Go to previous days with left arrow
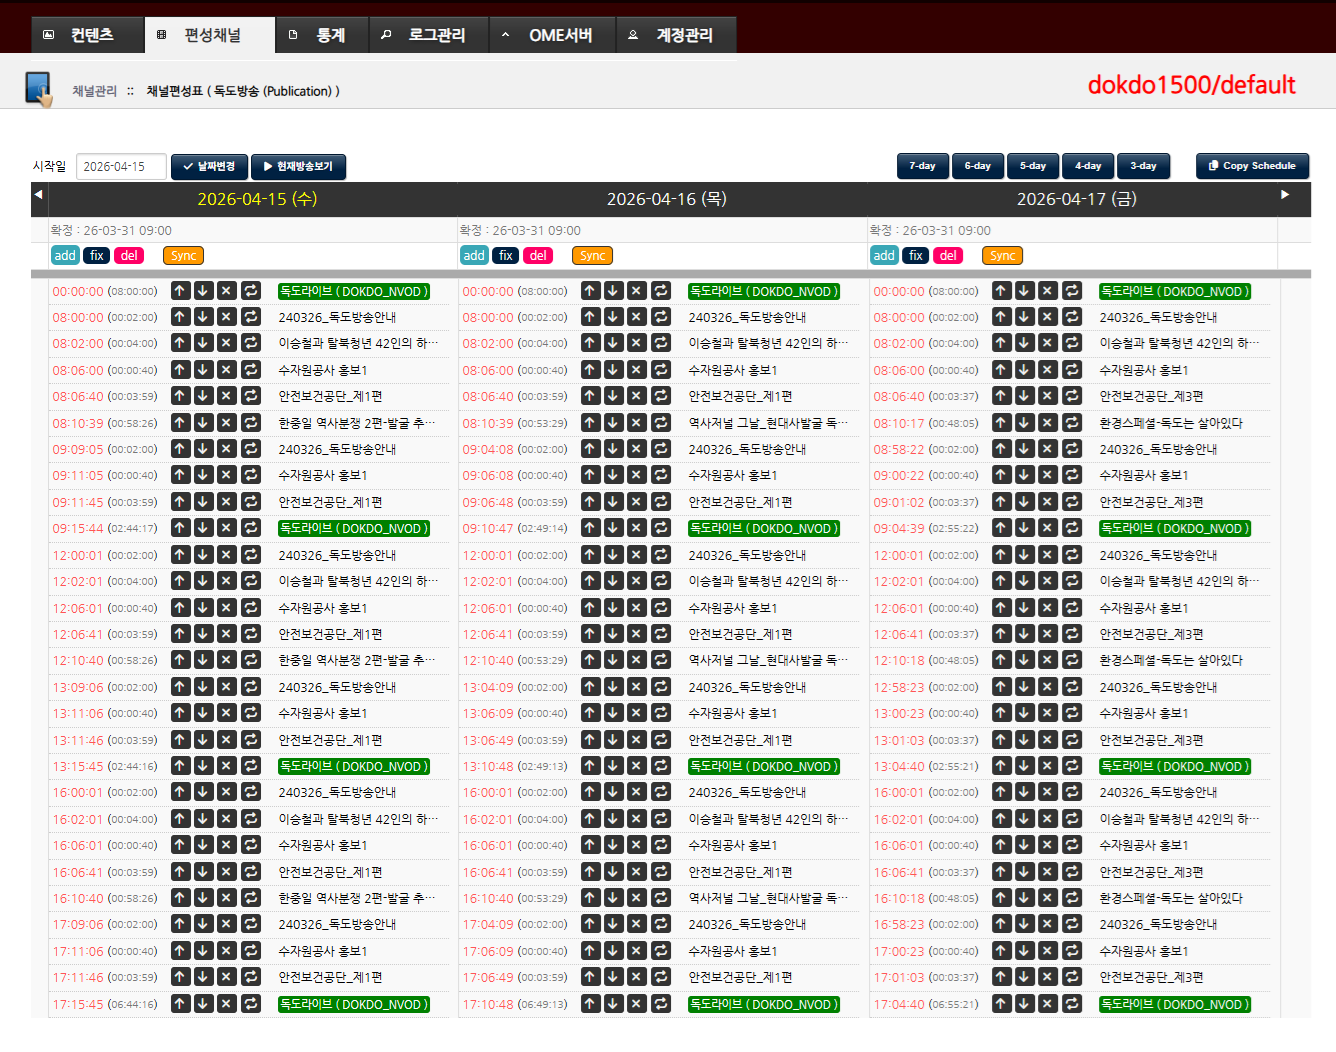1336x1052 pixels. point(39,195)
